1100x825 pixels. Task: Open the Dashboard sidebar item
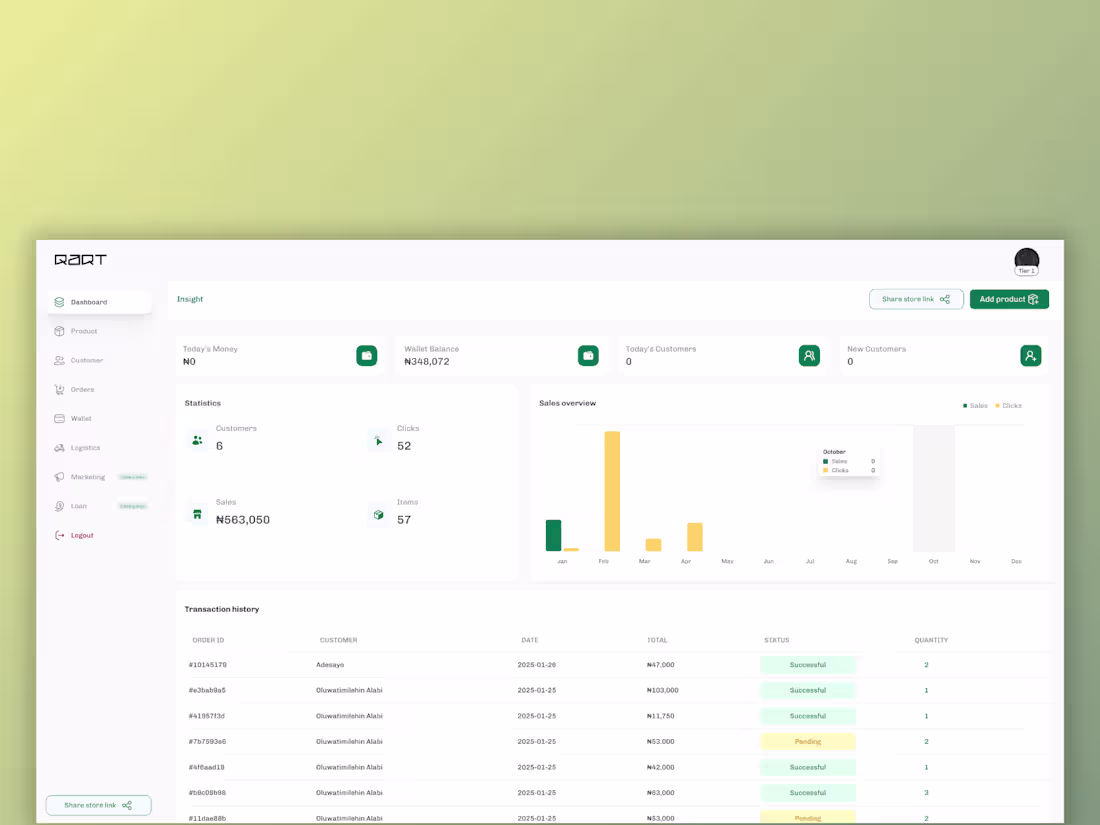[100, 302]
